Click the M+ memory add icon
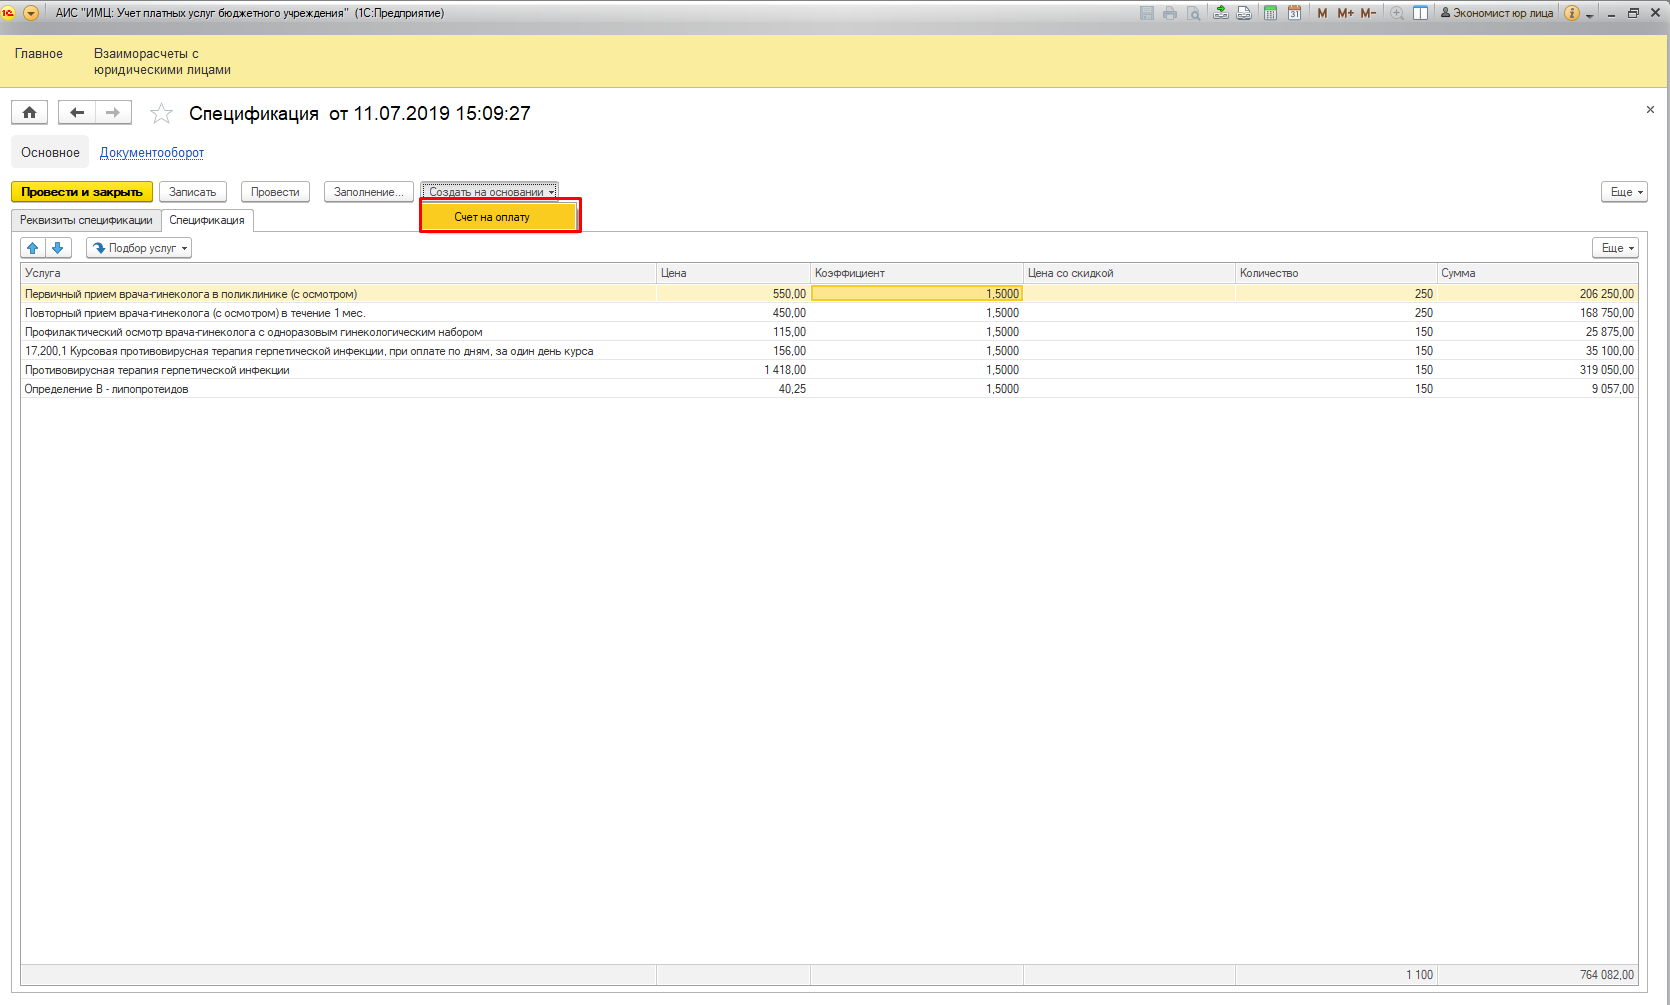Viewport: 1670px width, 1005px height. (x=1345, y=13)
